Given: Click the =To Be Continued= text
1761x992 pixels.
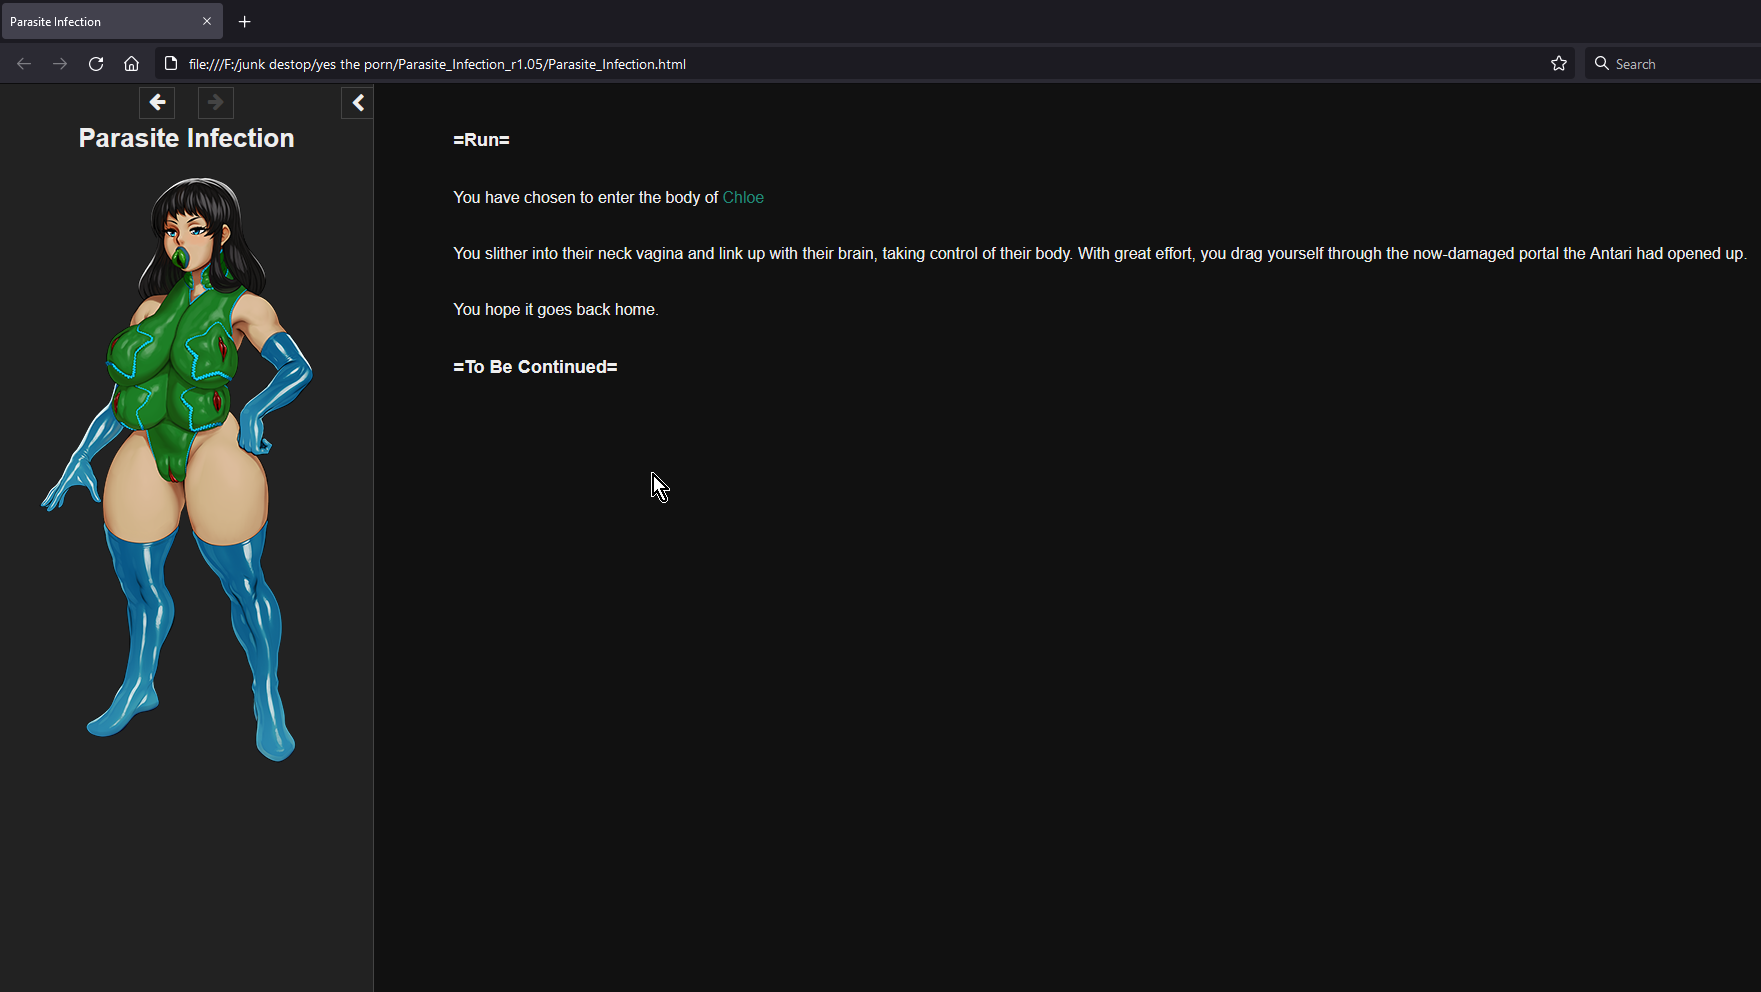Looking at the screenshot, I should (535, 367).
